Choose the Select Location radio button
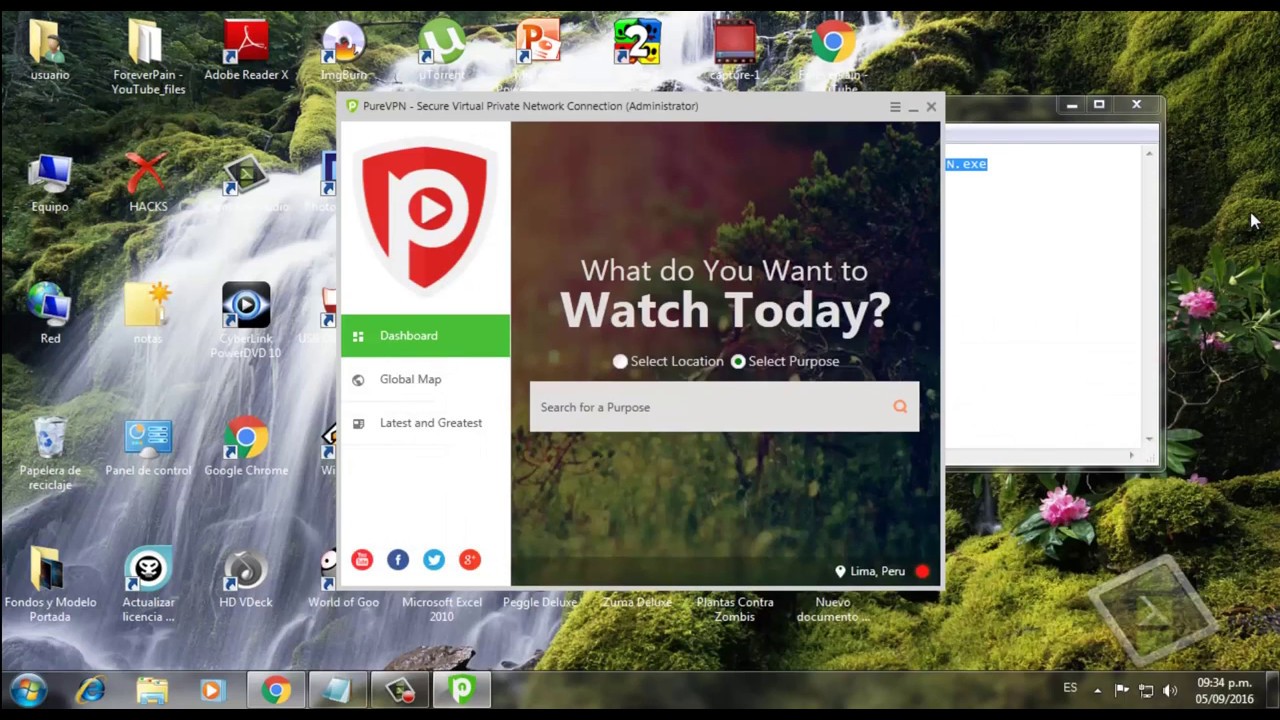The width and height of the screenshot is (1280, 720). 620,362
